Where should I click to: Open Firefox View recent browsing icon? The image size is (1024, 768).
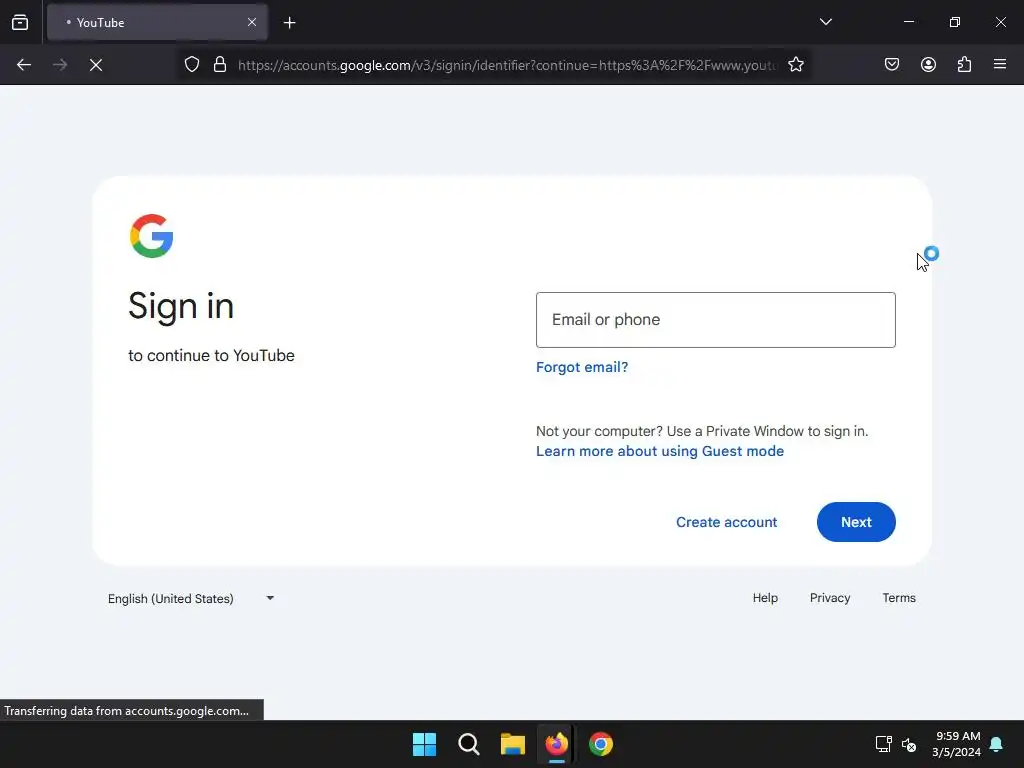point(20,22)
